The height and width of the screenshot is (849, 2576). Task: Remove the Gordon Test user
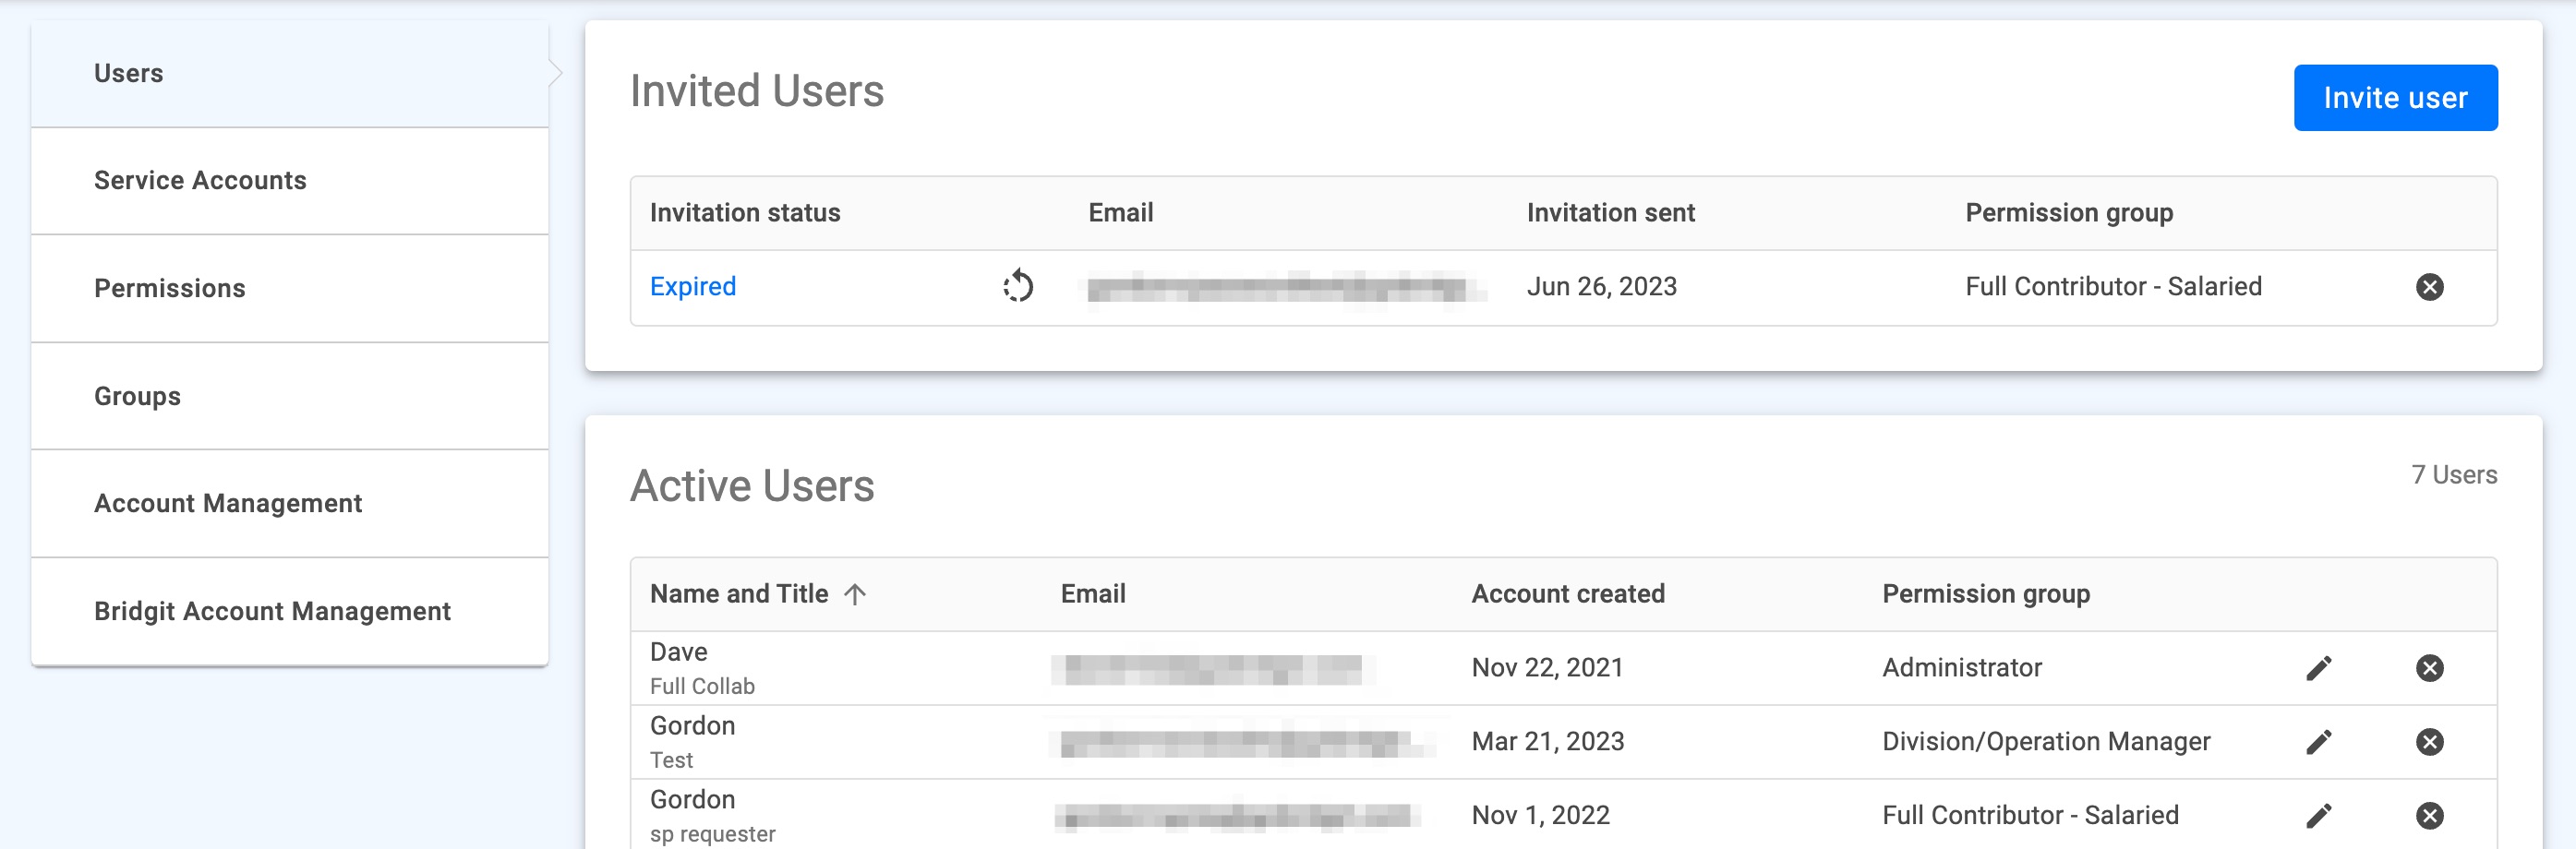point(2429,742)
